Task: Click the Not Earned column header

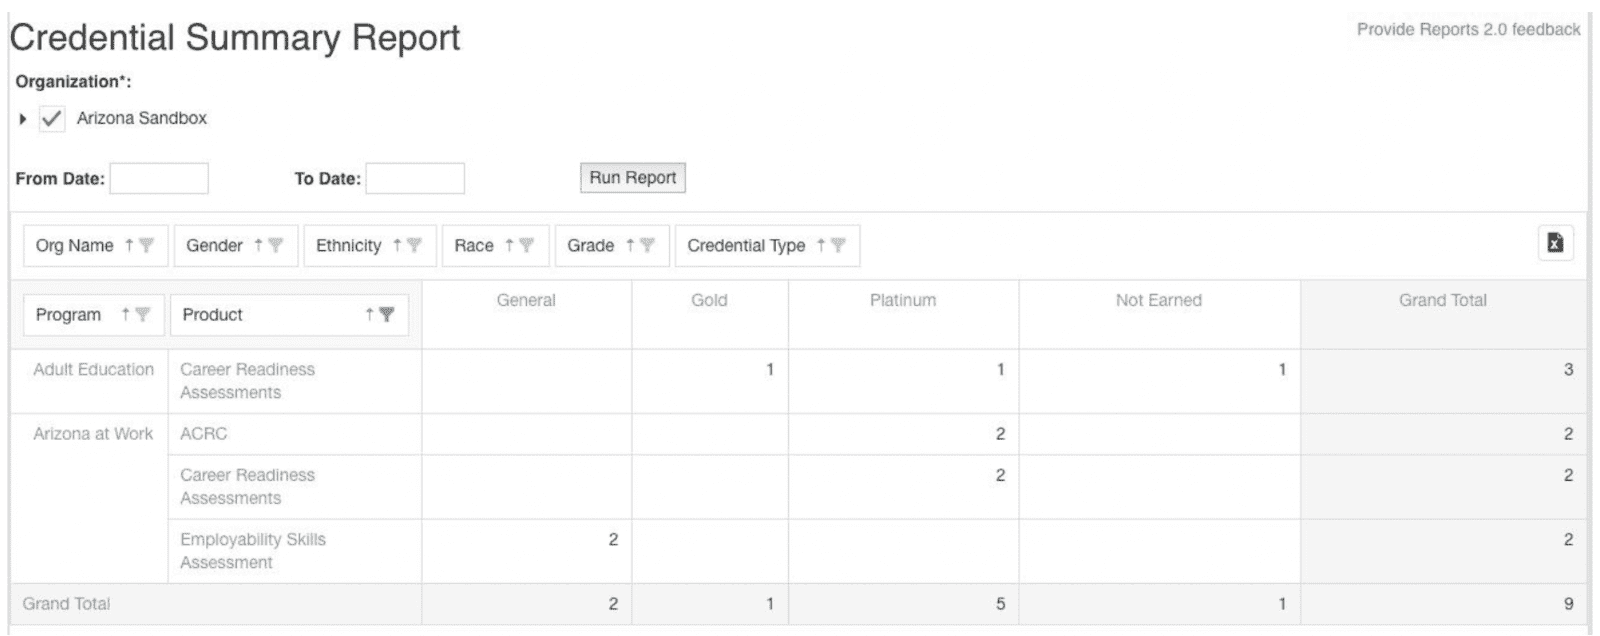Action: [1159, 300]
